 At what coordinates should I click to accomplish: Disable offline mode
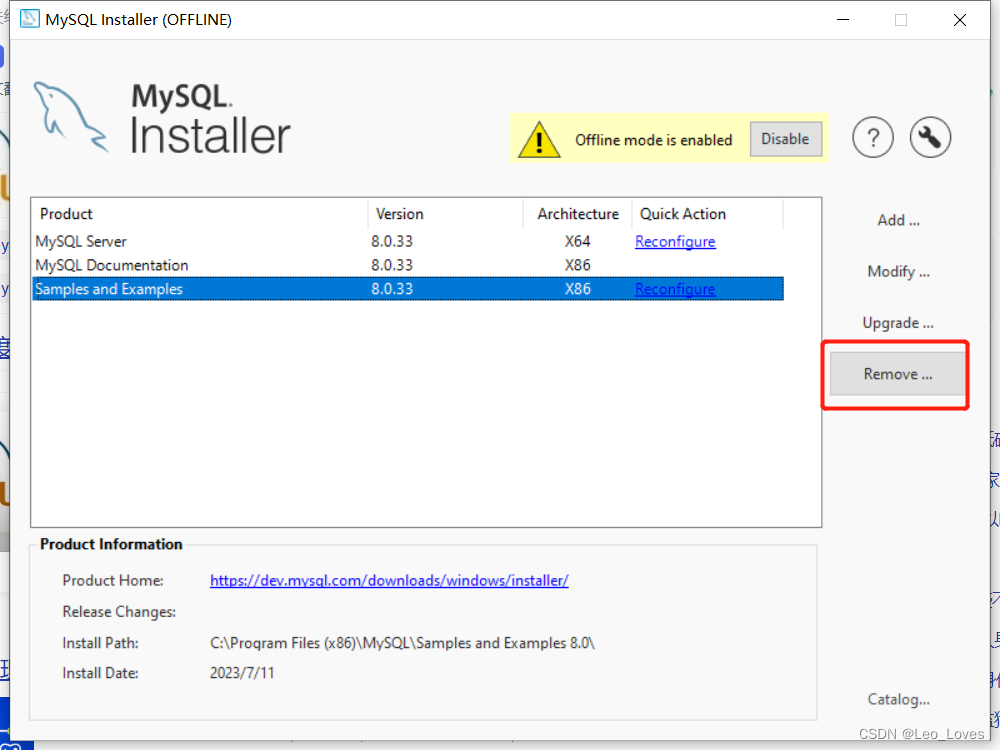(x=786, y=139)
